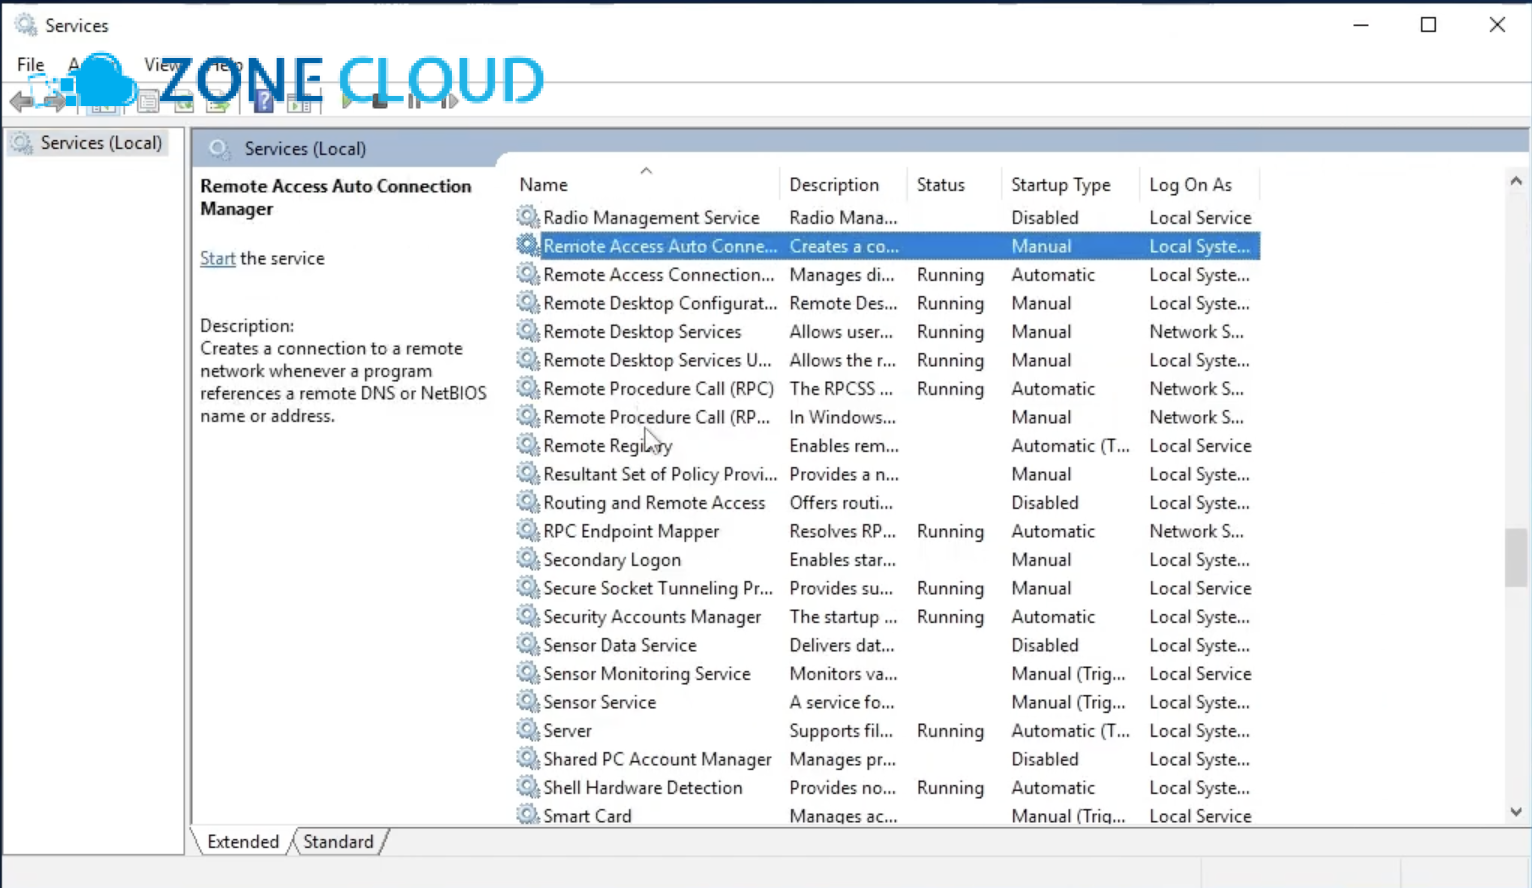Click the Forward arrow toolbar icon
The image size is (1532, 888).
pyautogui.click(x=53, y=101)
